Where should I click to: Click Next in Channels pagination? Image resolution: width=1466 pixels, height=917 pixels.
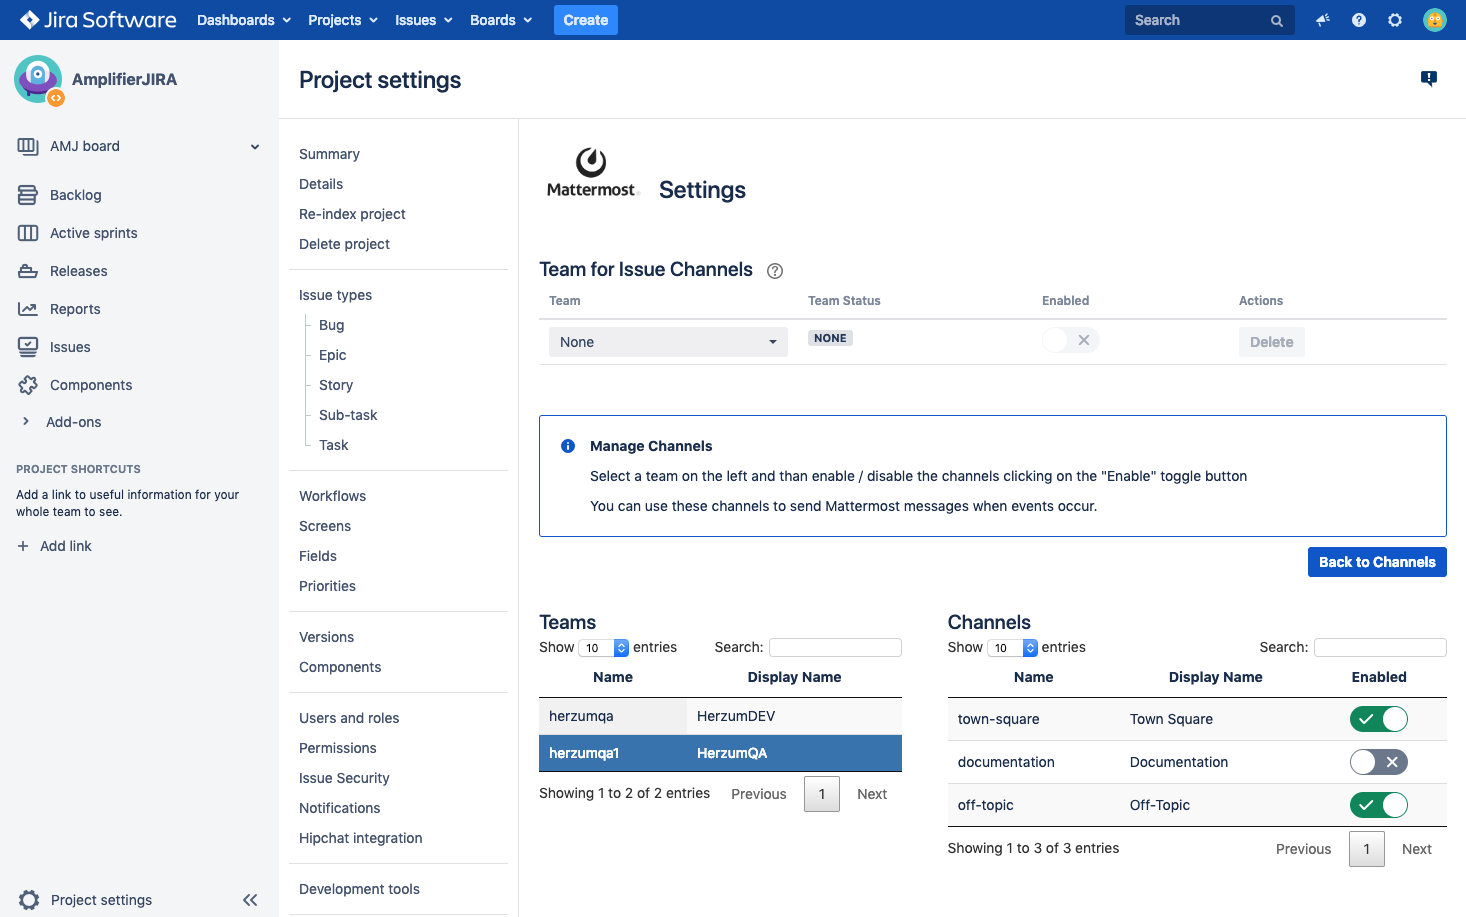pos(1417,849)
